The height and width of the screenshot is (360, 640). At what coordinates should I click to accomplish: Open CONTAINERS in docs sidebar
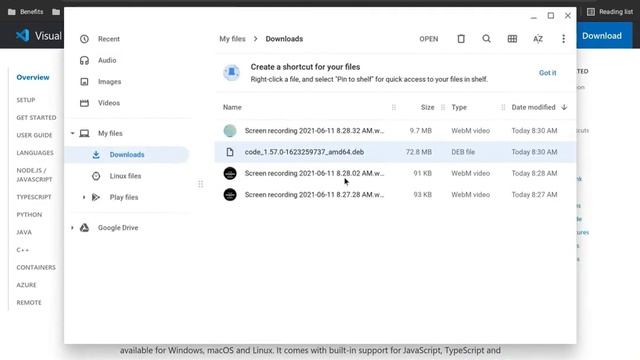click(x=36, y=267)
